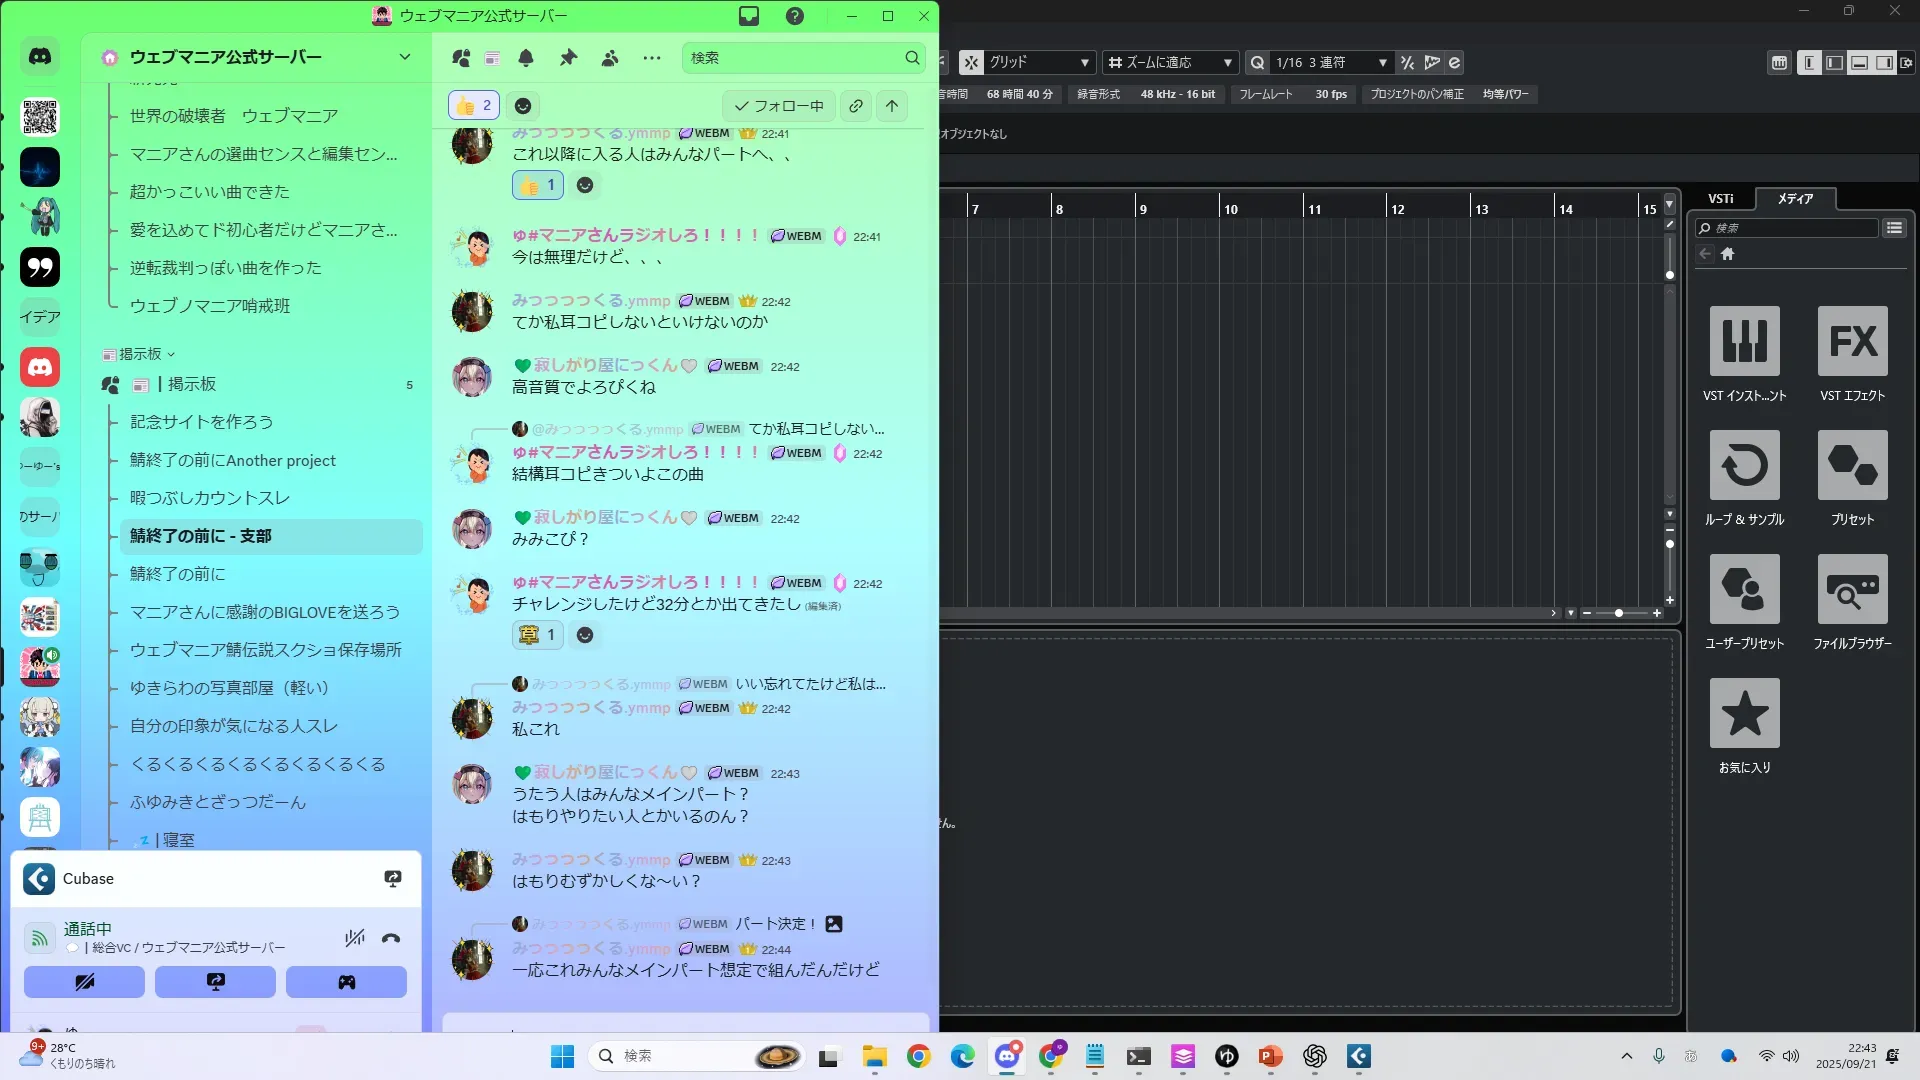Open the 鯖終了の前に thread

(x=178, y=574)
